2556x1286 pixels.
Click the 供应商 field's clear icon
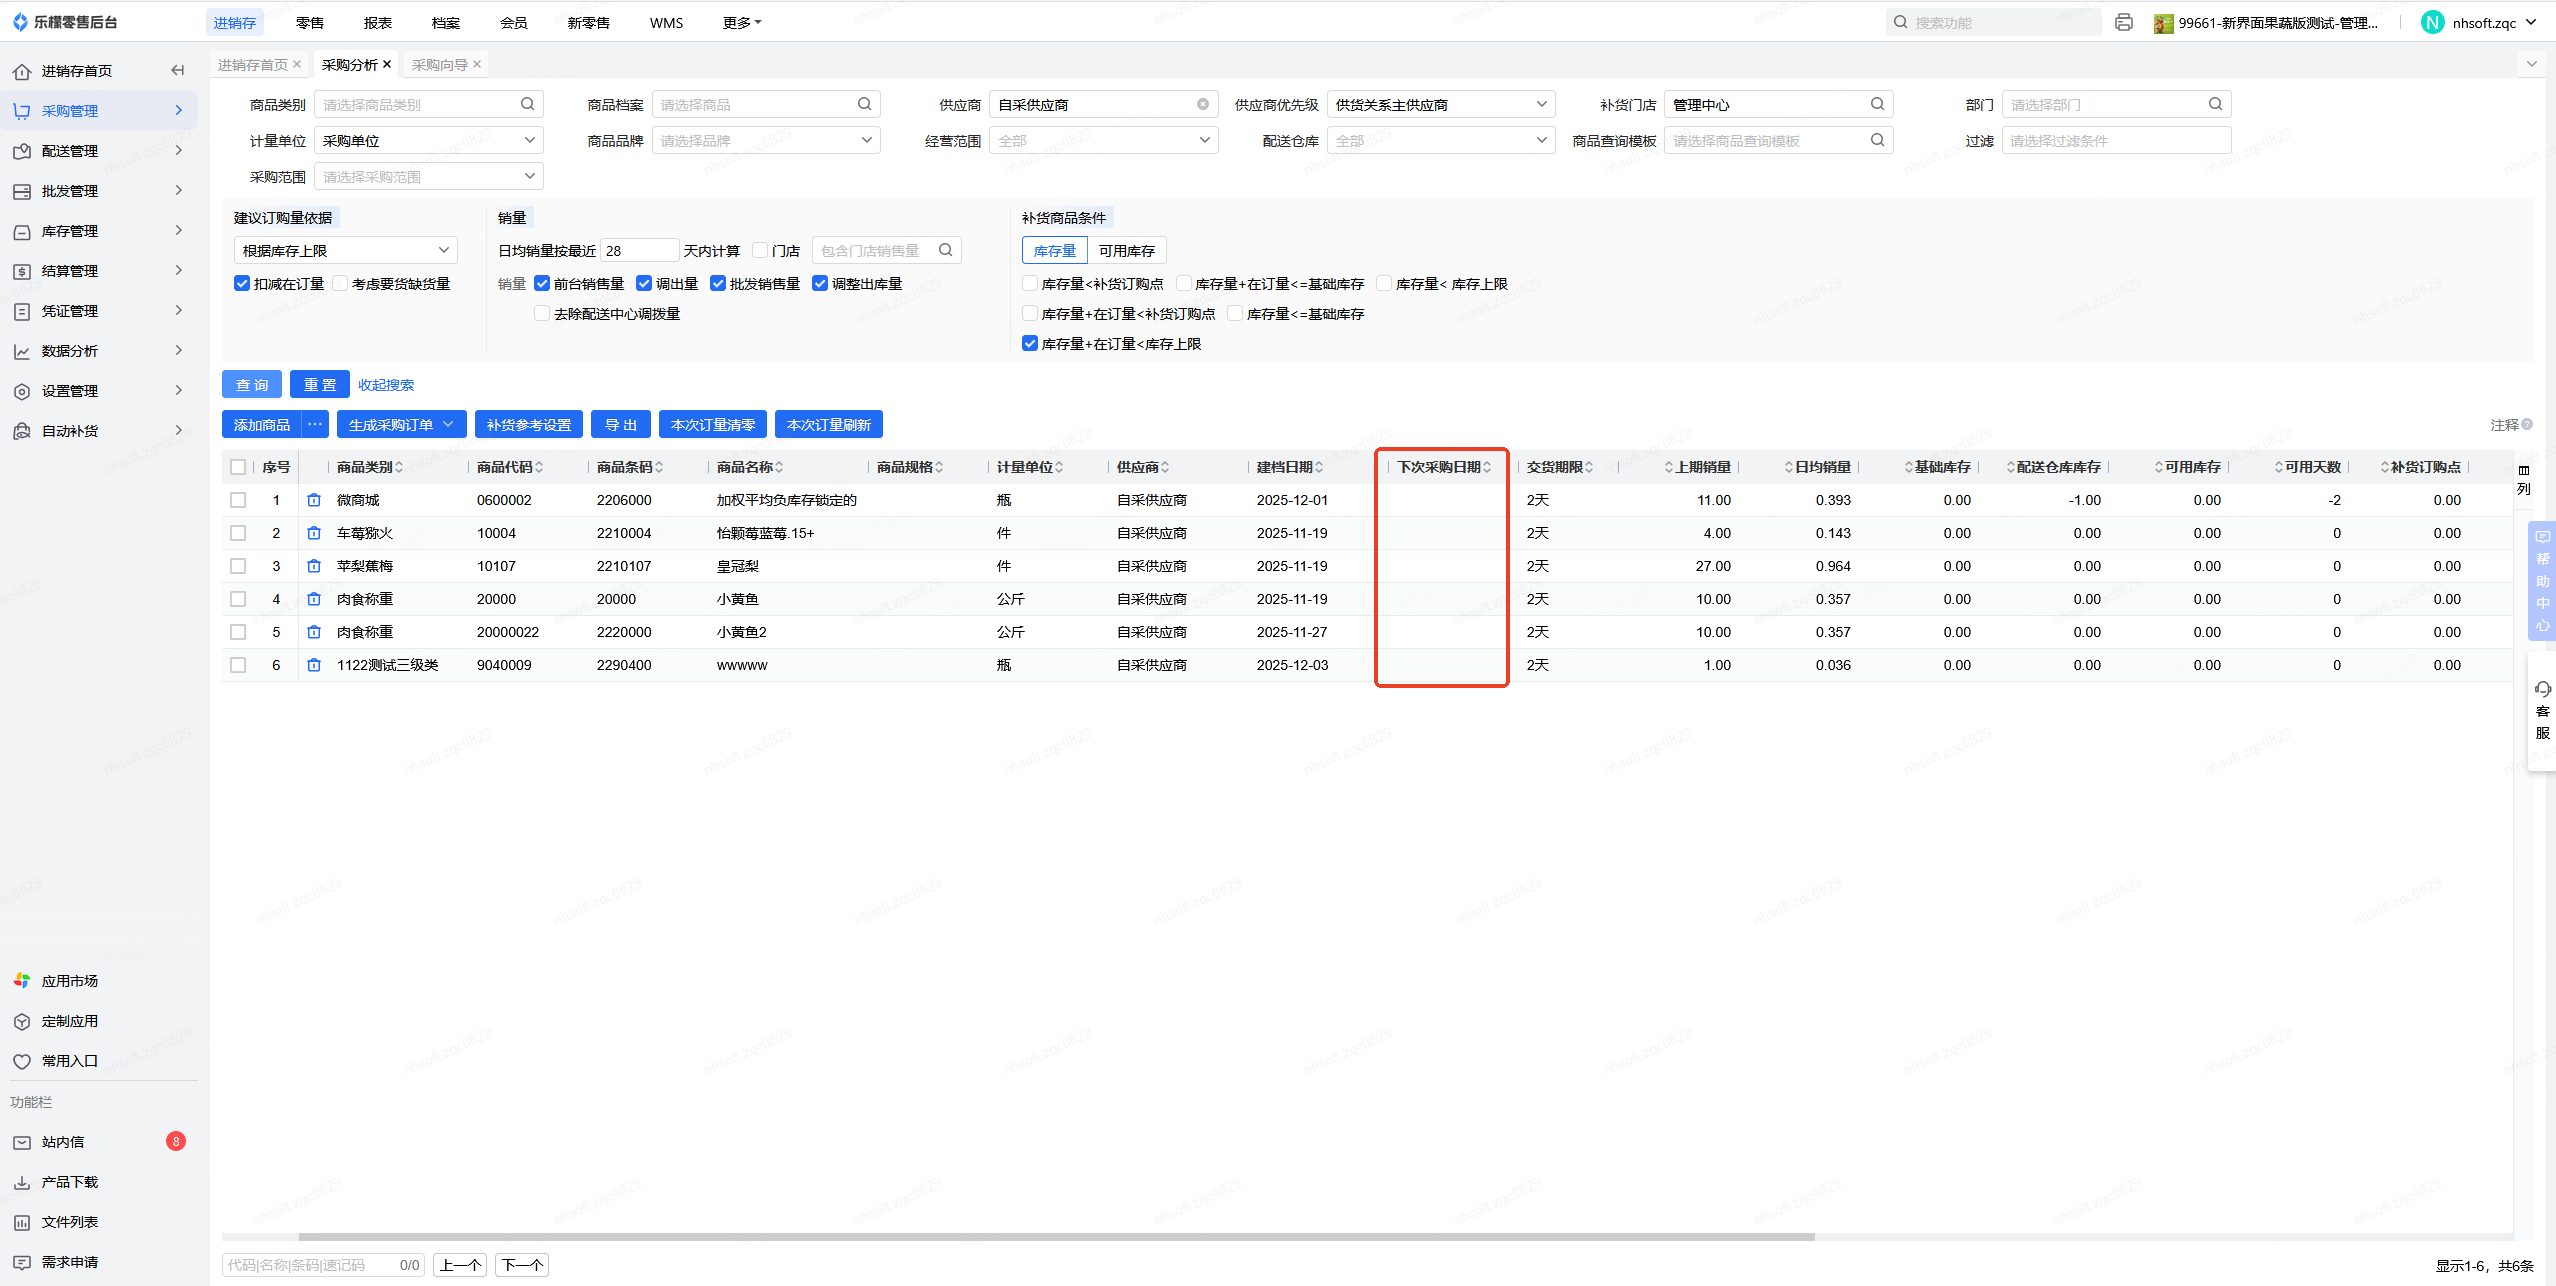(x=1203, y=104)
